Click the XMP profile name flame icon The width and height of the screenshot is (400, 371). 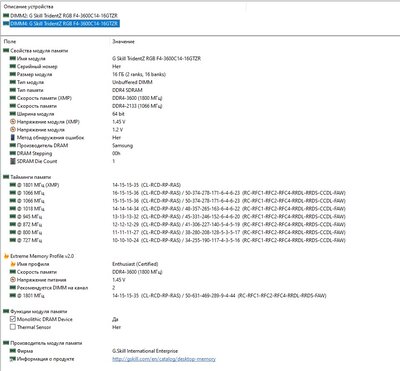[13, 264]
